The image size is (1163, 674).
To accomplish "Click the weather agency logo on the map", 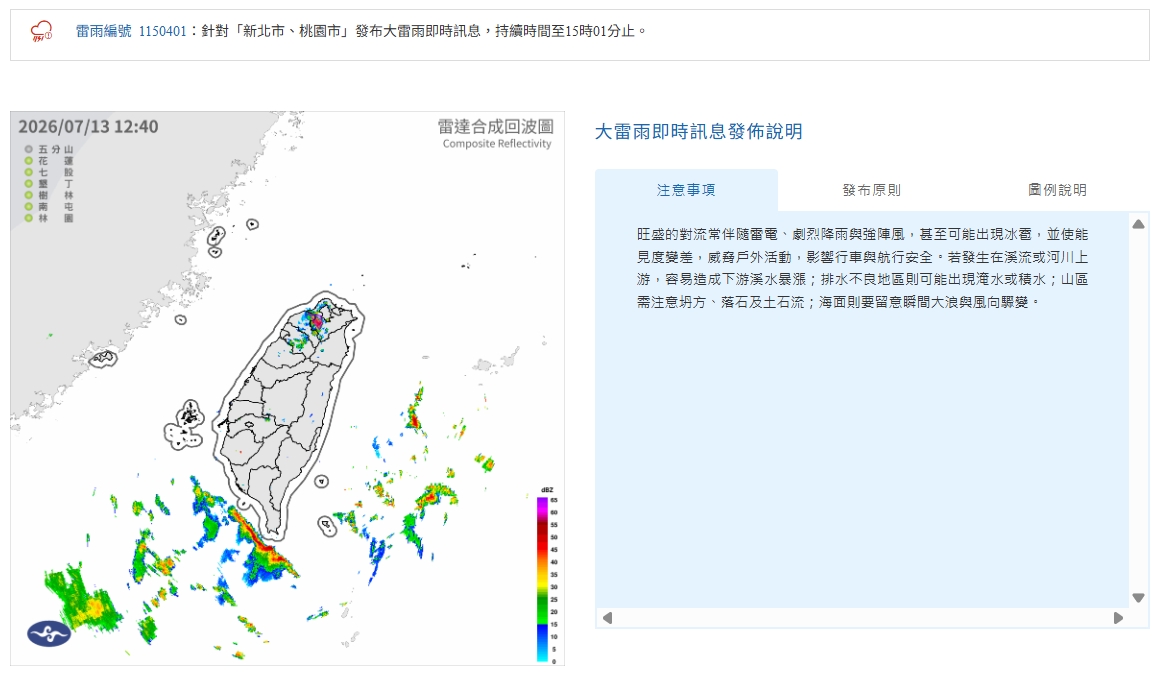I will point(49,634).
